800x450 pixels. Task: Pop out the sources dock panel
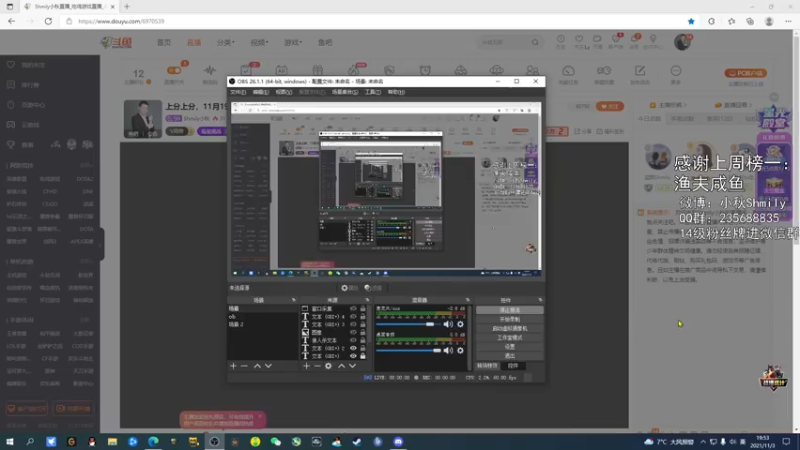pos(367,300)
